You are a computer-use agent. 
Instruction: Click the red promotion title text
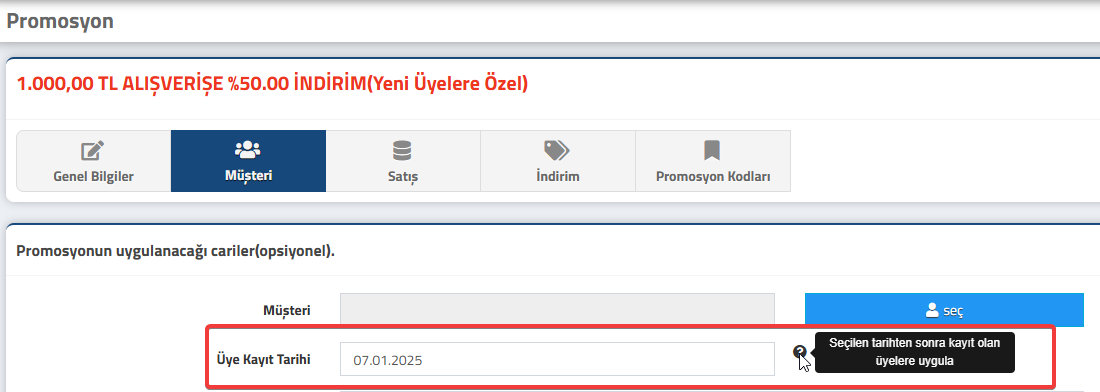272,84
